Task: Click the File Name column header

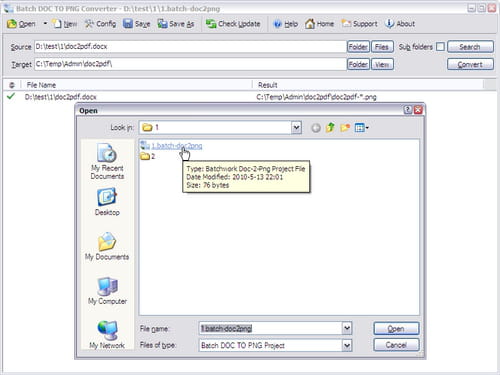Action: pyautogui.click(x=137, y=85)
